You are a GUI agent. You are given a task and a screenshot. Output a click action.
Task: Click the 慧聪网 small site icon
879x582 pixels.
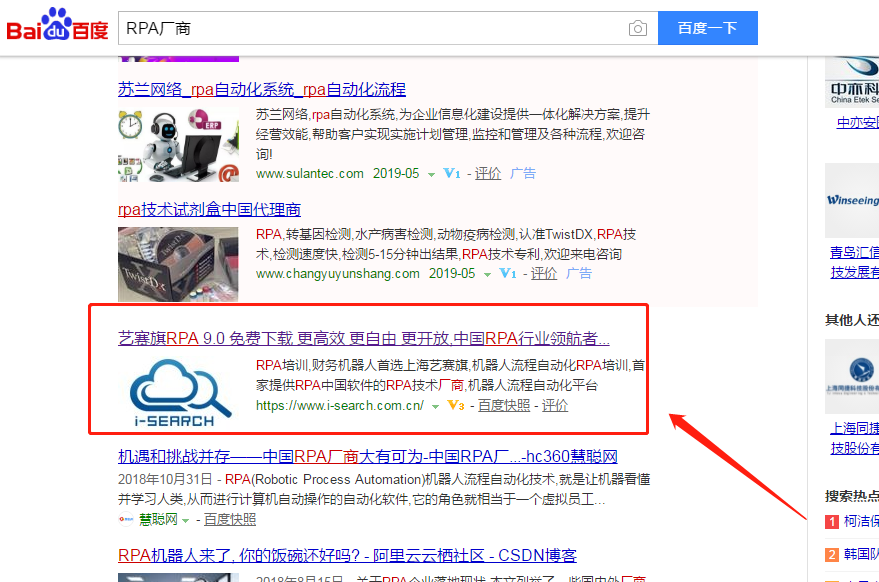[x=126, y=519]
